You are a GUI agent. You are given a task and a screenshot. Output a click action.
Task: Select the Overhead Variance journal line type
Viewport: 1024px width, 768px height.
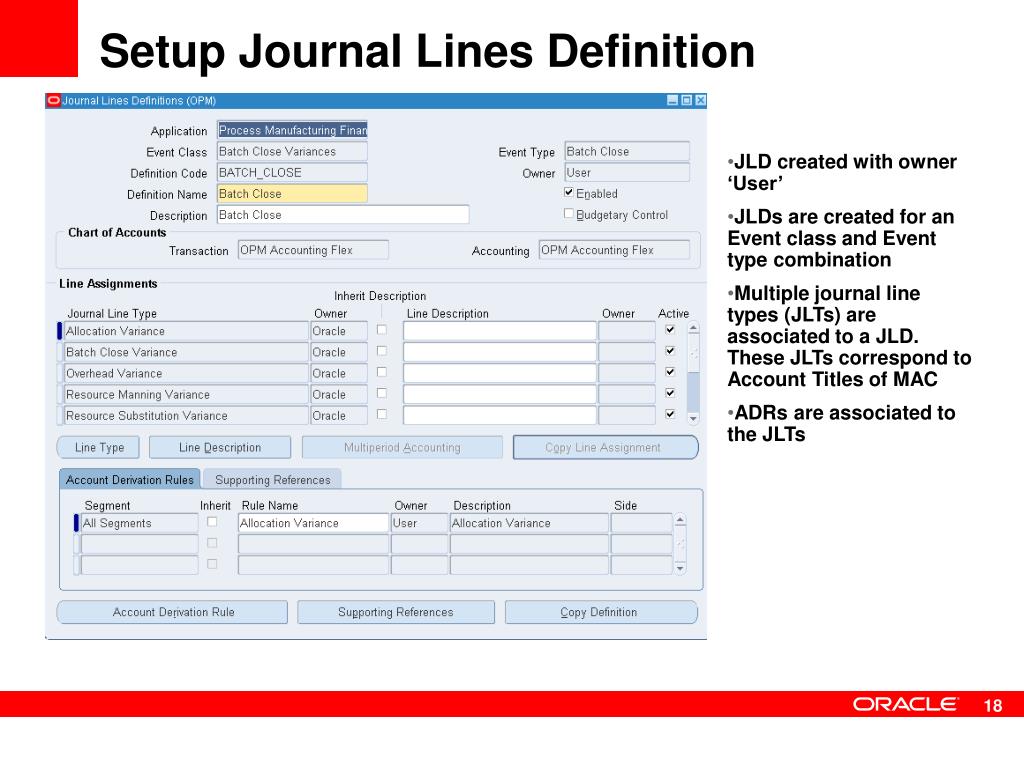click(186, 374)
